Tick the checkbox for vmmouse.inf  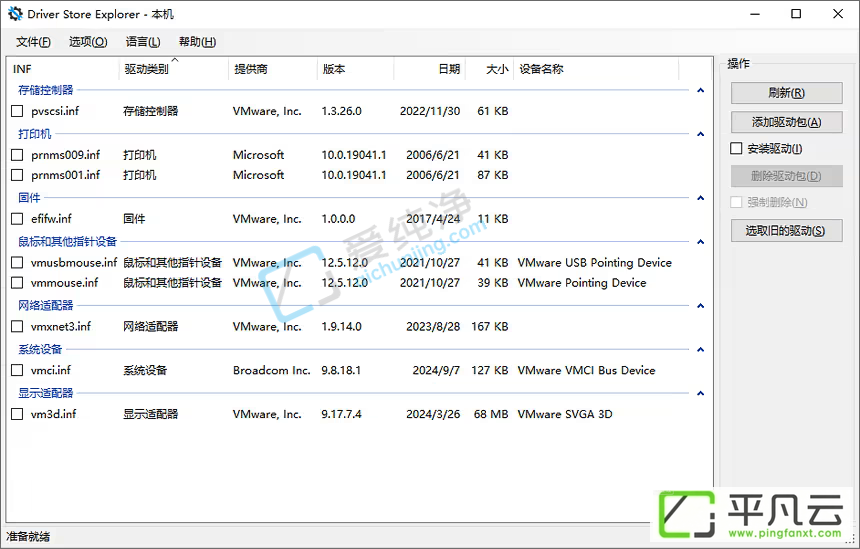(17, 282)
